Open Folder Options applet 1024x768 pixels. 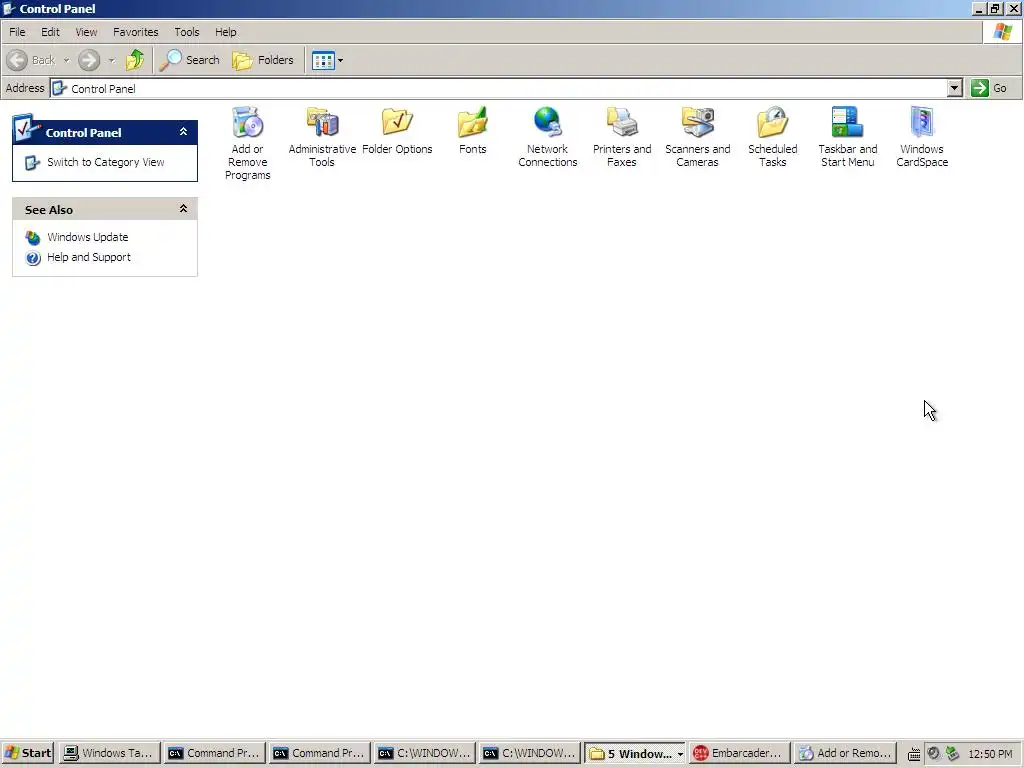[x=397, y=131]
